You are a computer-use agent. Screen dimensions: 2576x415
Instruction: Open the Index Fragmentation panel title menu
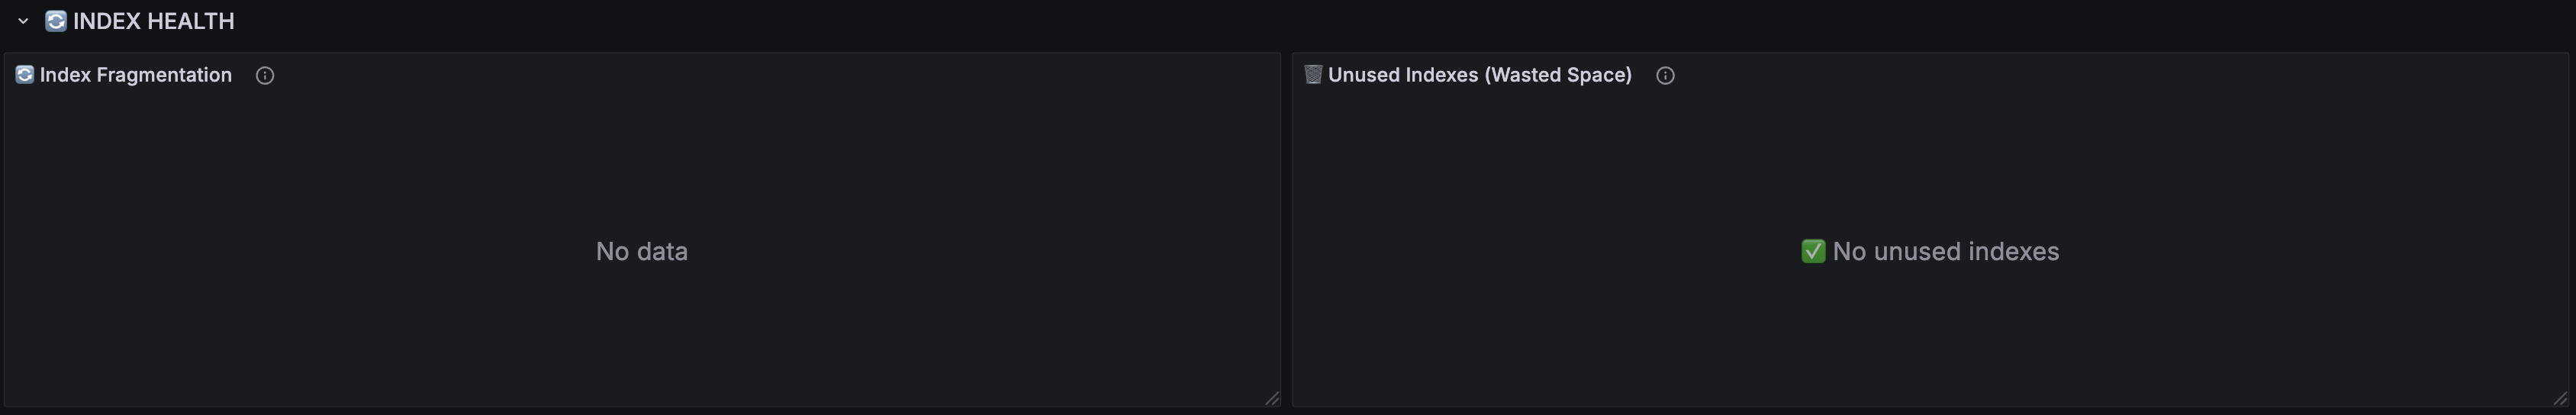click(136, 75)
